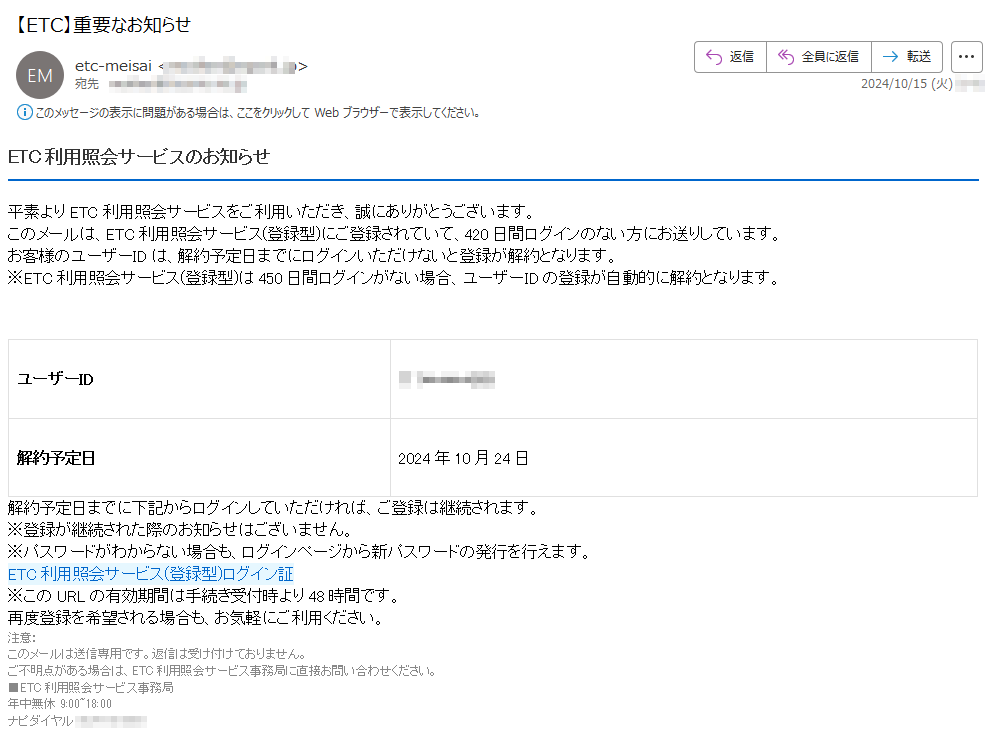Click the line 解約予定日までに下記からログイン
Screen dimensions: 985x732
[x=273, y=508]
